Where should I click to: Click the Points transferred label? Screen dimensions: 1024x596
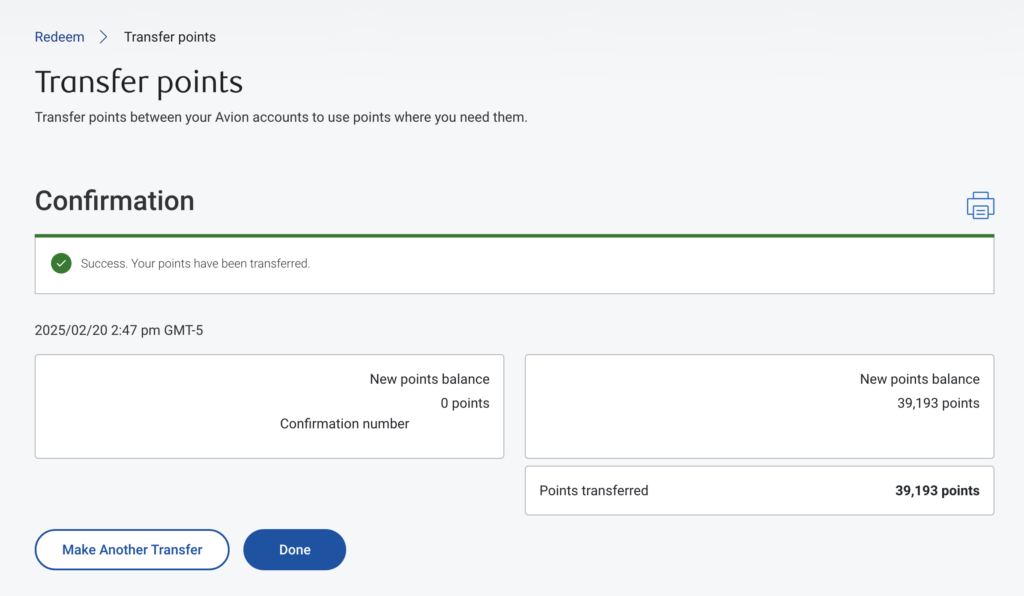pyautogui.click(x=594, y=491)
